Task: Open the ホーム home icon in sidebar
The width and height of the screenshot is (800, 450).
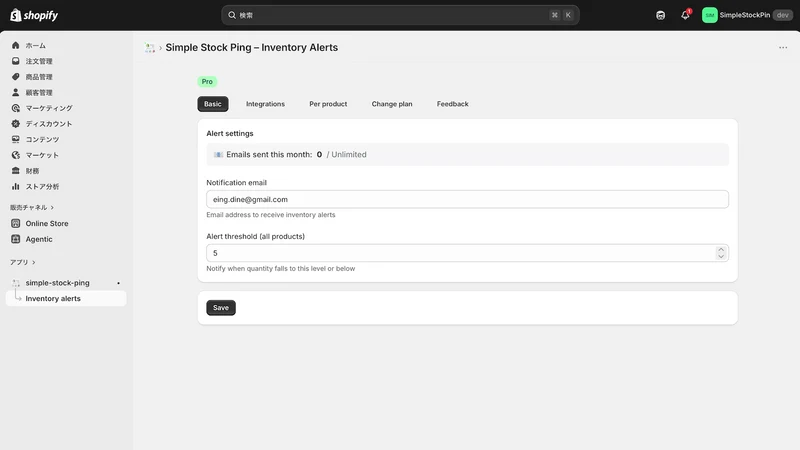Action: [16, 45]
